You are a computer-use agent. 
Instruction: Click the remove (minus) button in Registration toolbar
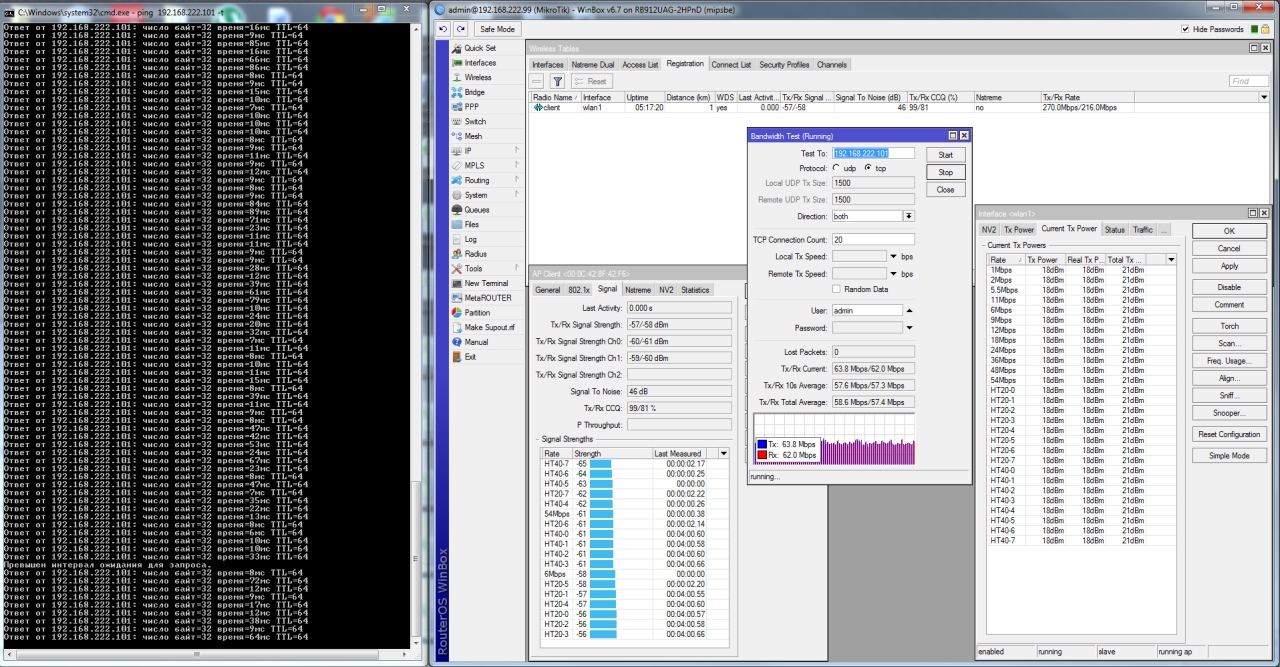[537, 81]
